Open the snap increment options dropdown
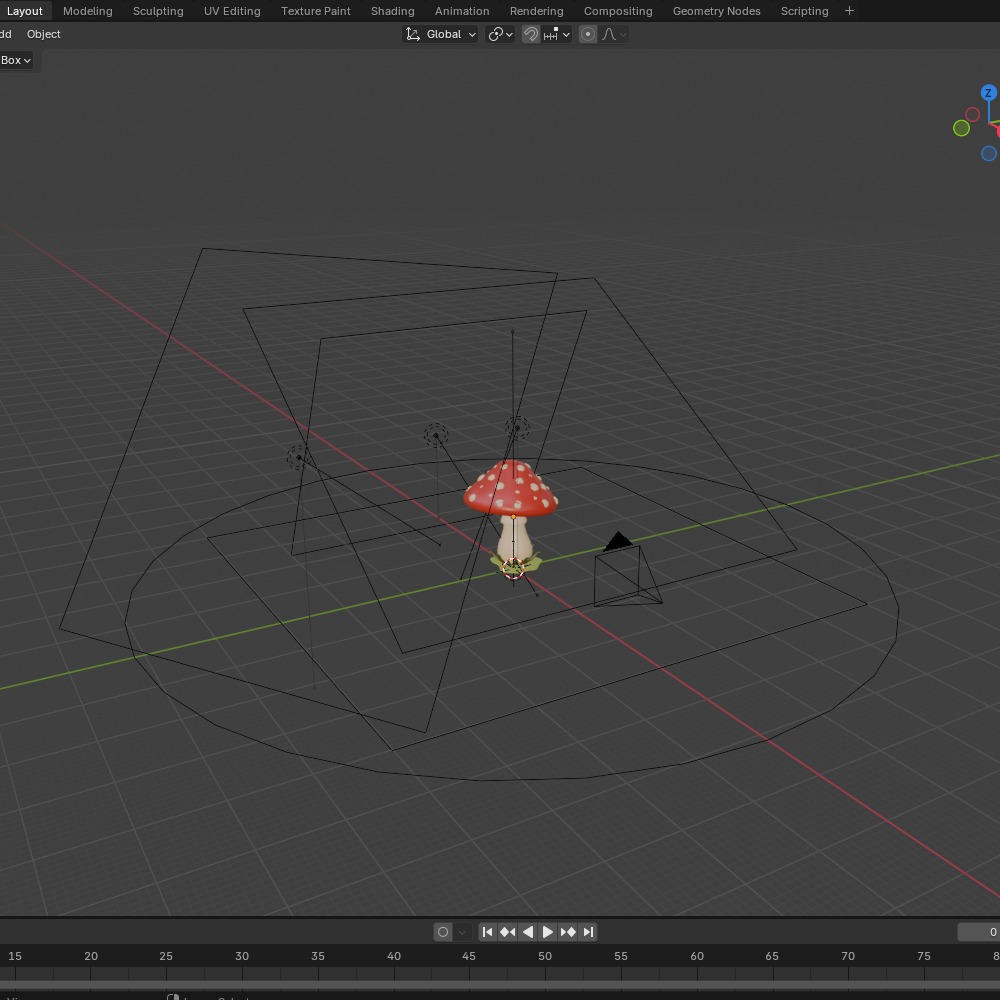This screenshot has width=1000, height=1000. (x=556, y=34)
